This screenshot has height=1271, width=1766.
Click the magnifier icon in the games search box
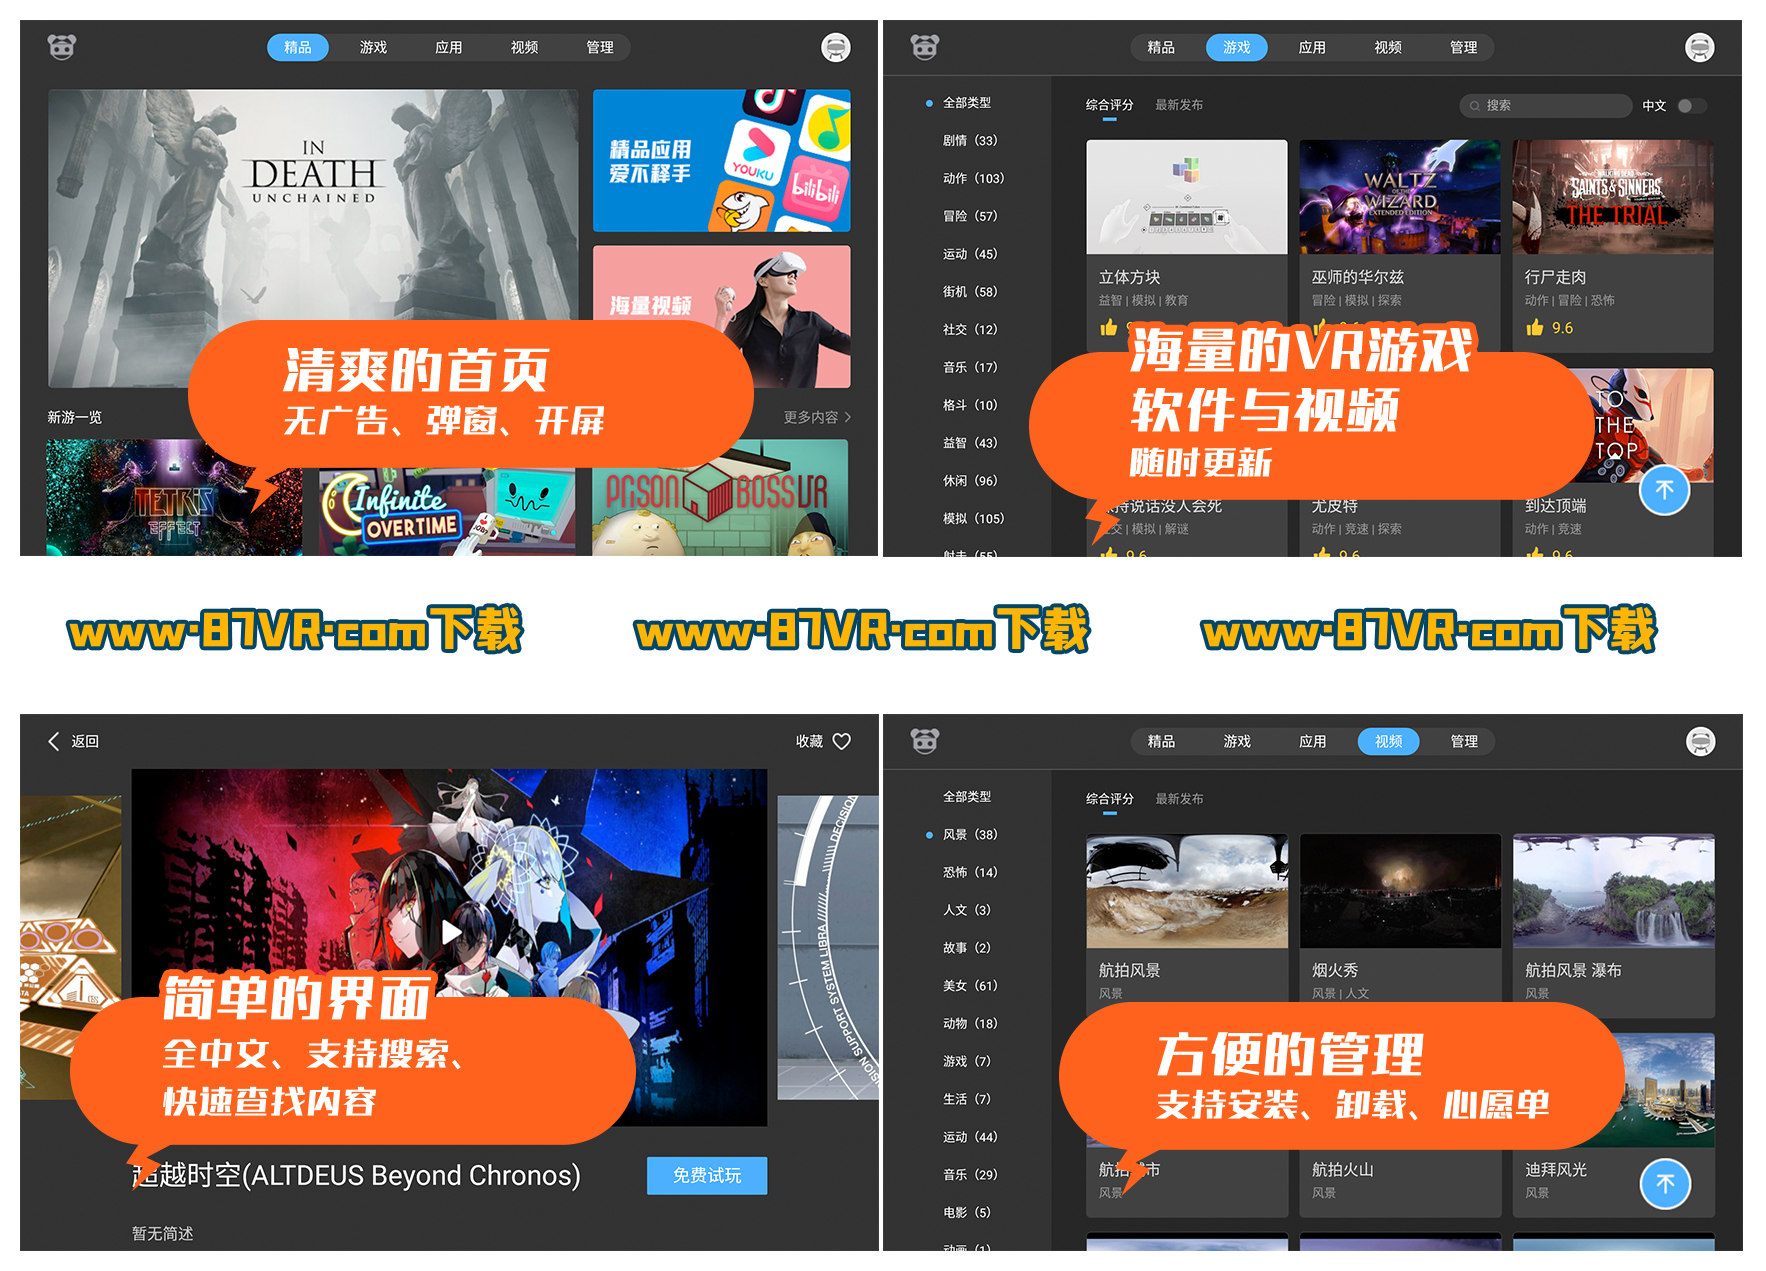tap(1474, 106)
